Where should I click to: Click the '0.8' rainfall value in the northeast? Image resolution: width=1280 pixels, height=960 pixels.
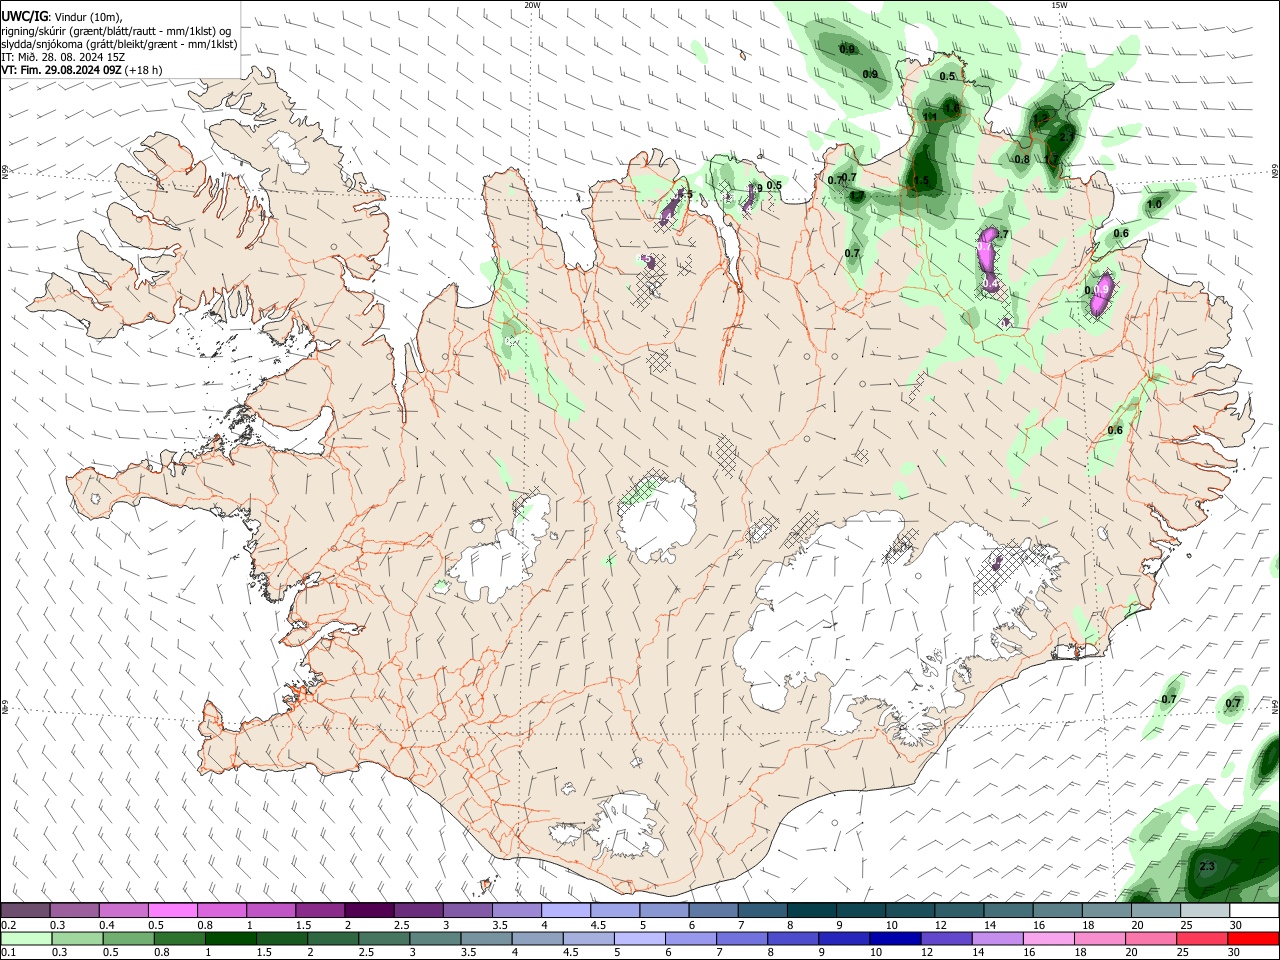tap(1021, 159)
